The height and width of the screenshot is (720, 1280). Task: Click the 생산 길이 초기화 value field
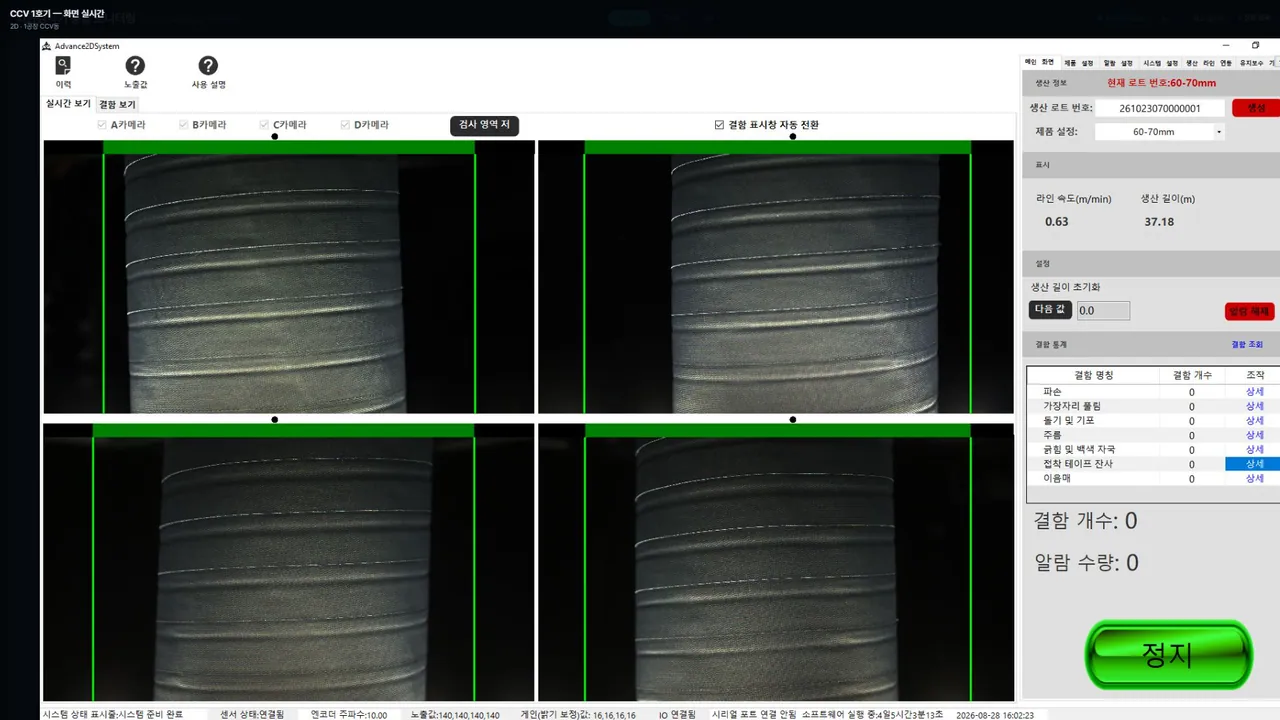click(x=1103, y=311)
